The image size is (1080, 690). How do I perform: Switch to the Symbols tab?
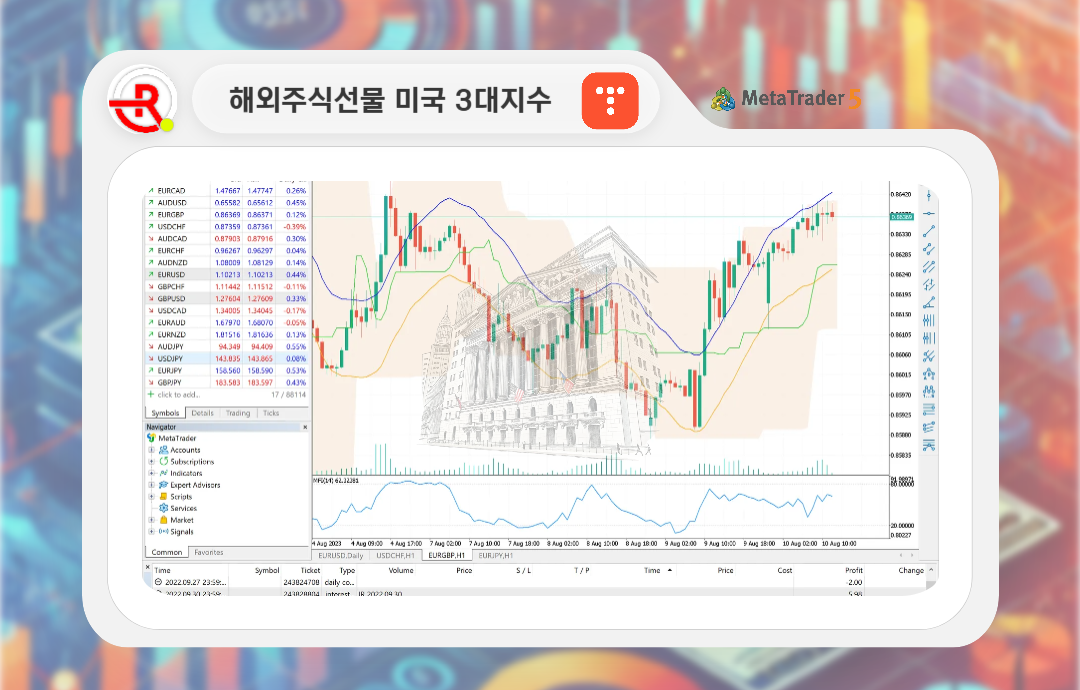165,413
